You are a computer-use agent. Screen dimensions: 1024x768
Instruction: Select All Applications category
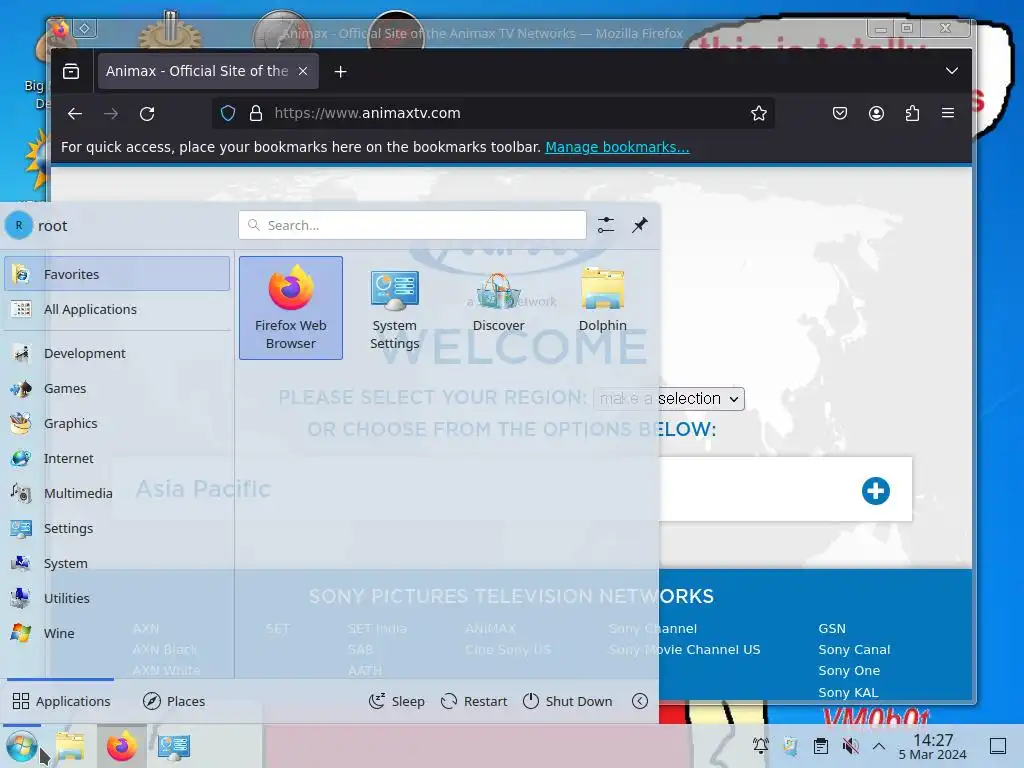pos(117,310)
